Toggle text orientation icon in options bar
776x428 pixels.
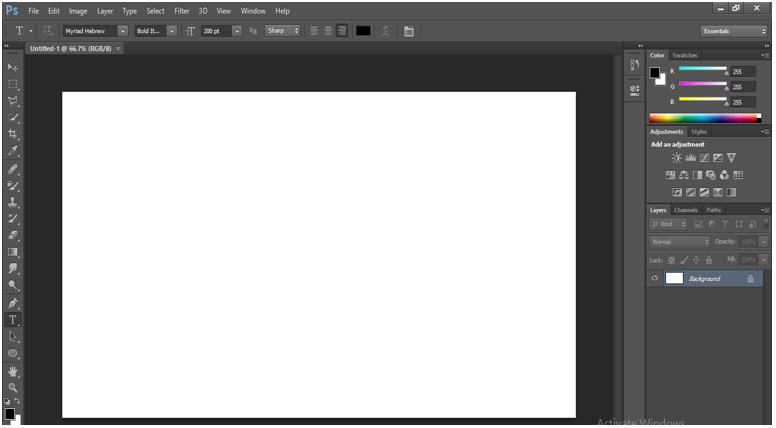click(48, 31)
